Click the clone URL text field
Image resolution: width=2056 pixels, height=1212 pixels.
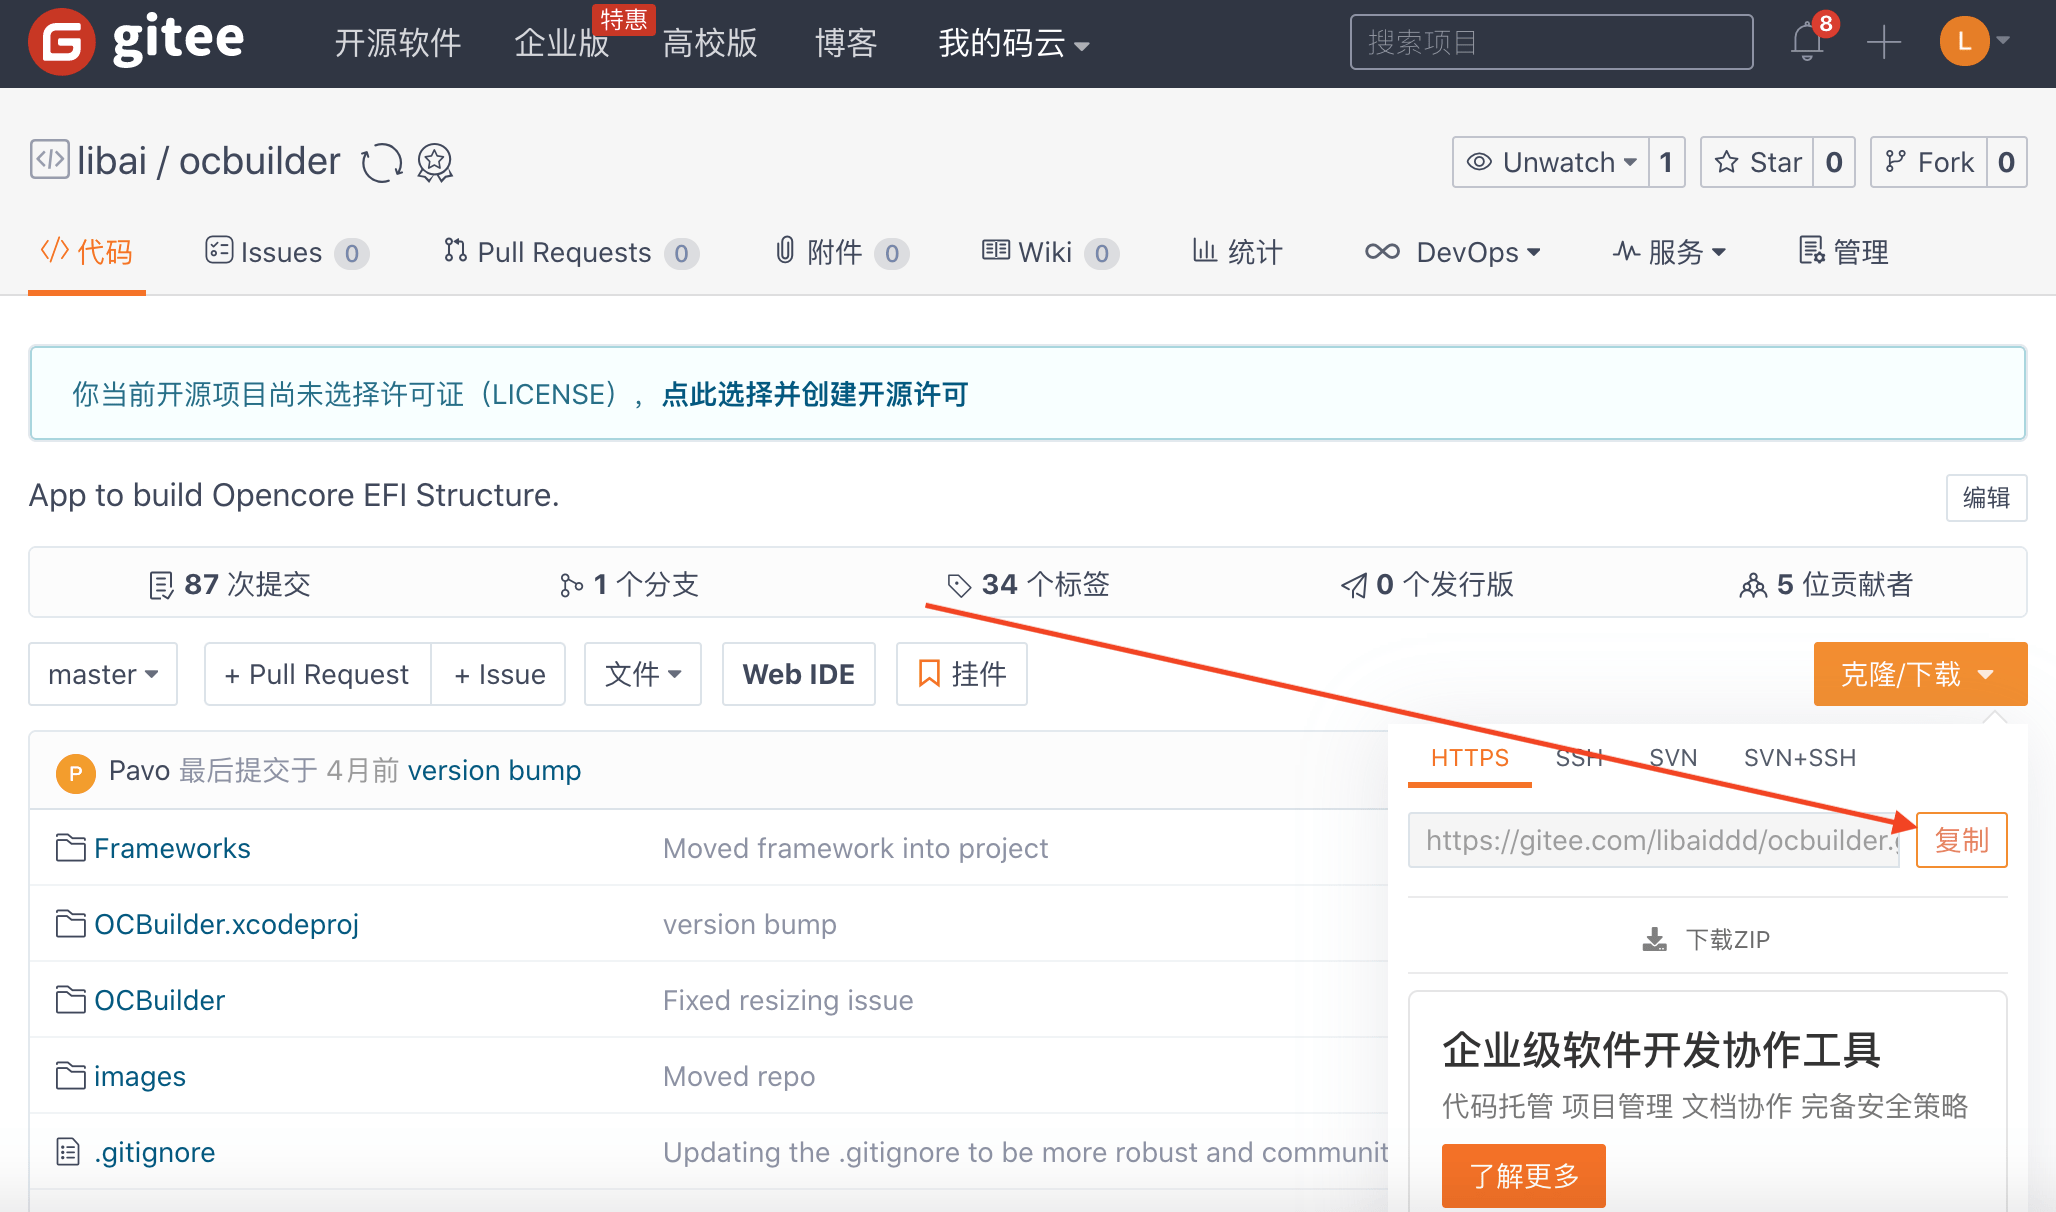coord(1654,840)
